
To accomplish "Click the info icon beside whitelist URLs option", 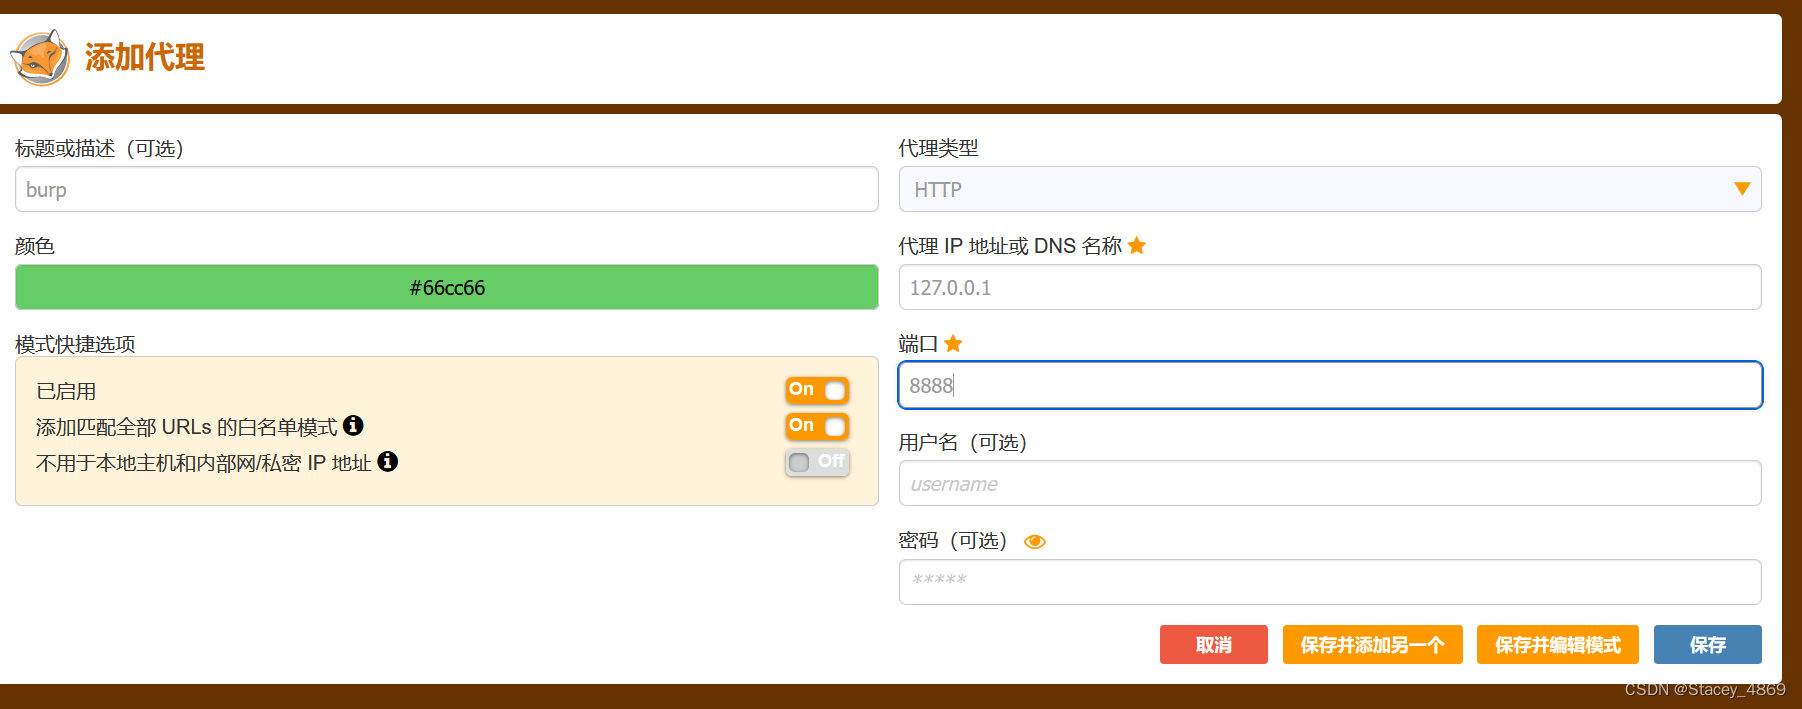I will tap(354, 426).
